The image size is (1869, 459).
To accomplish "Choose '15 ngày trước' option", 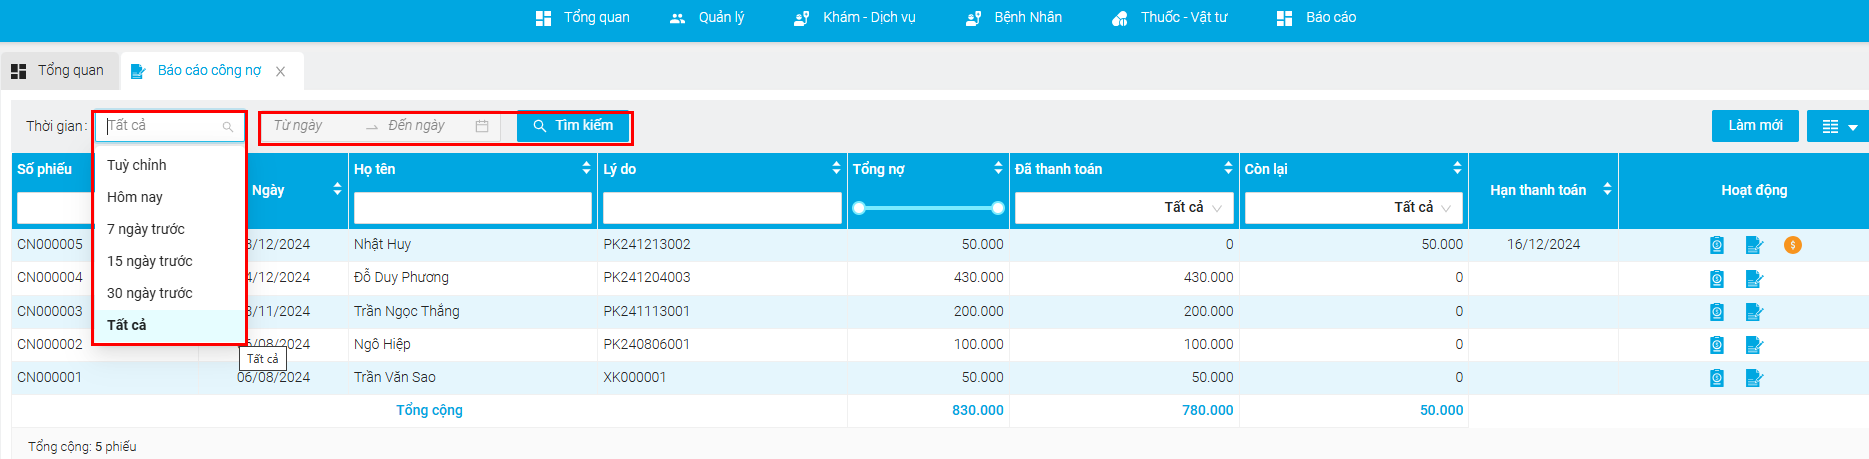I will 169,261.
